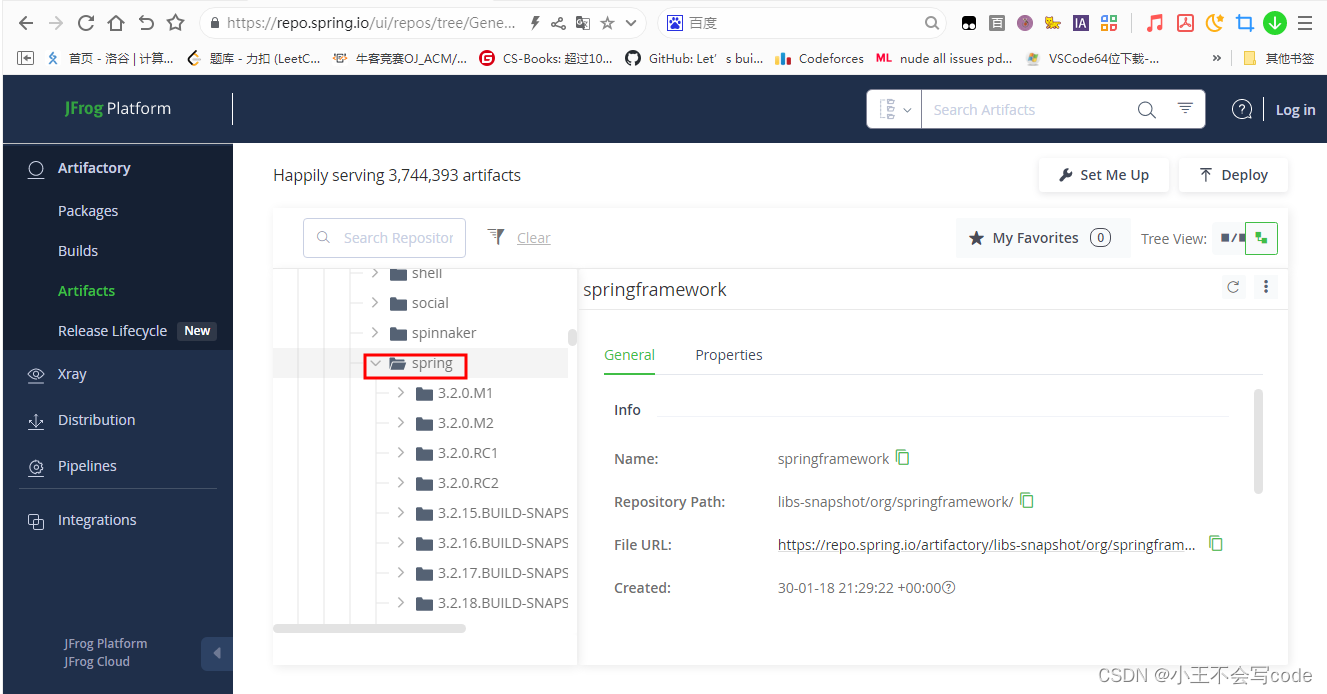Open the Codeforces bookmark
Image resolution: width=1327 pixels, height=694 pixels.
tap(820, 58)
